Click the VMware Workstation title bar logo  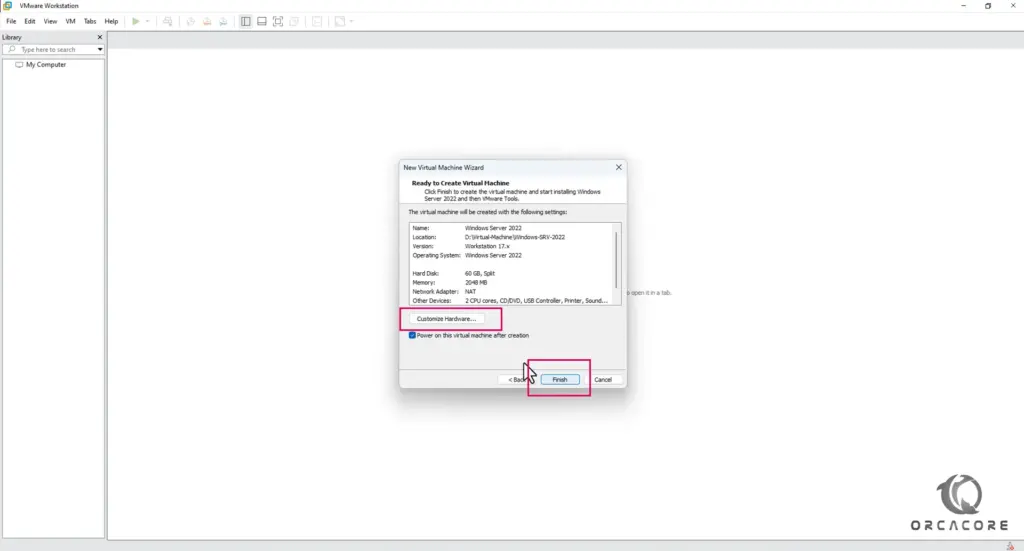(x=7, y=5)
